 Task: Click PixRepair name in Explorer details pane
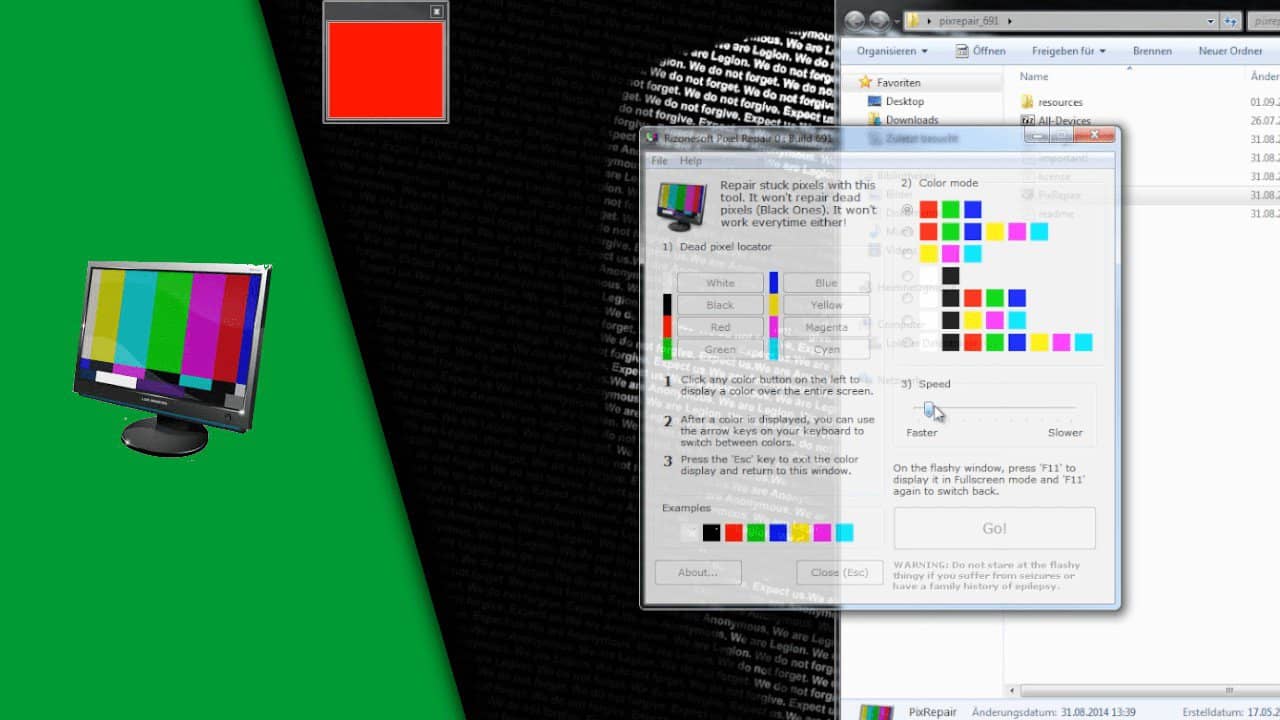[x=933, y=712]
